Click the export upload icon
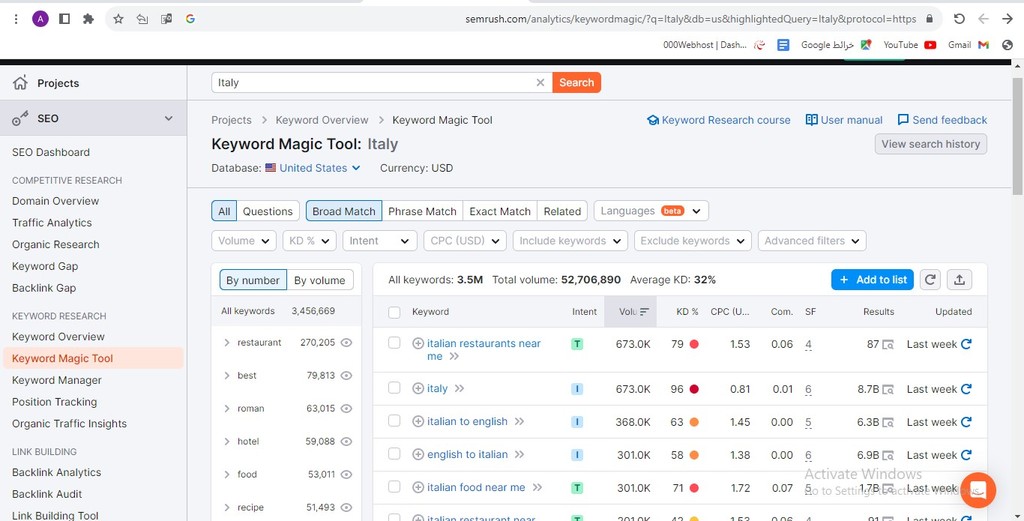 (959, 279)
